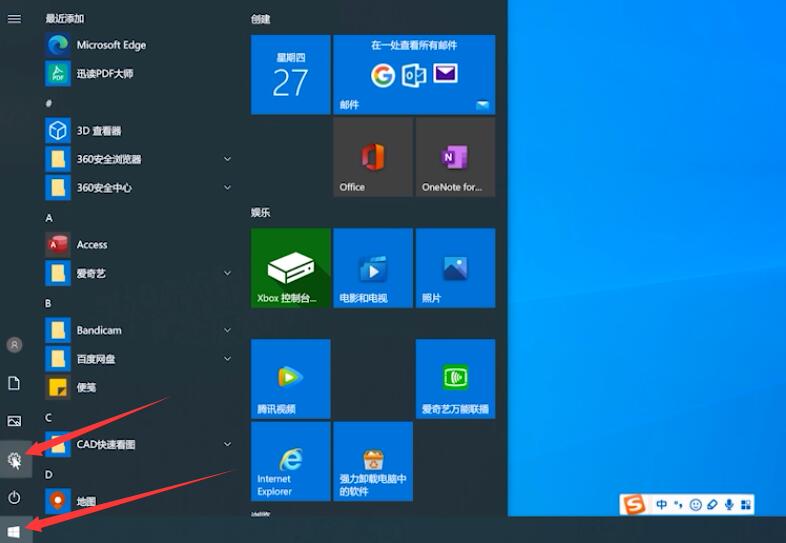Open Documents icon in Start sidebar
This screenshot has height=543, width=786.
click(15, 383)
